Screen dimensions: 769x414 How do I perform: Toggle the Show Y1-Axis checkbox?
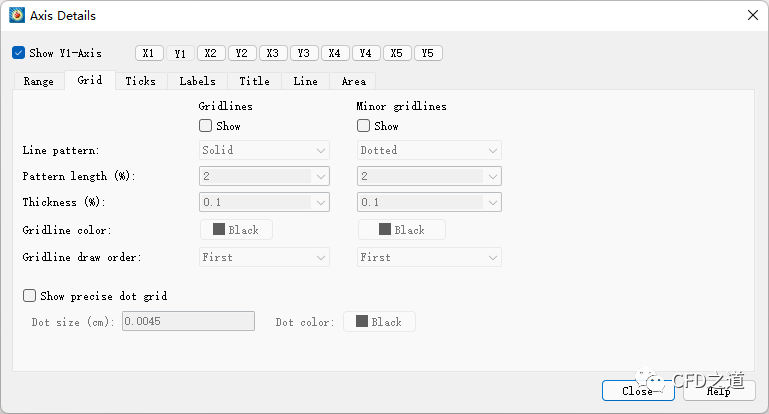point(19,53)
